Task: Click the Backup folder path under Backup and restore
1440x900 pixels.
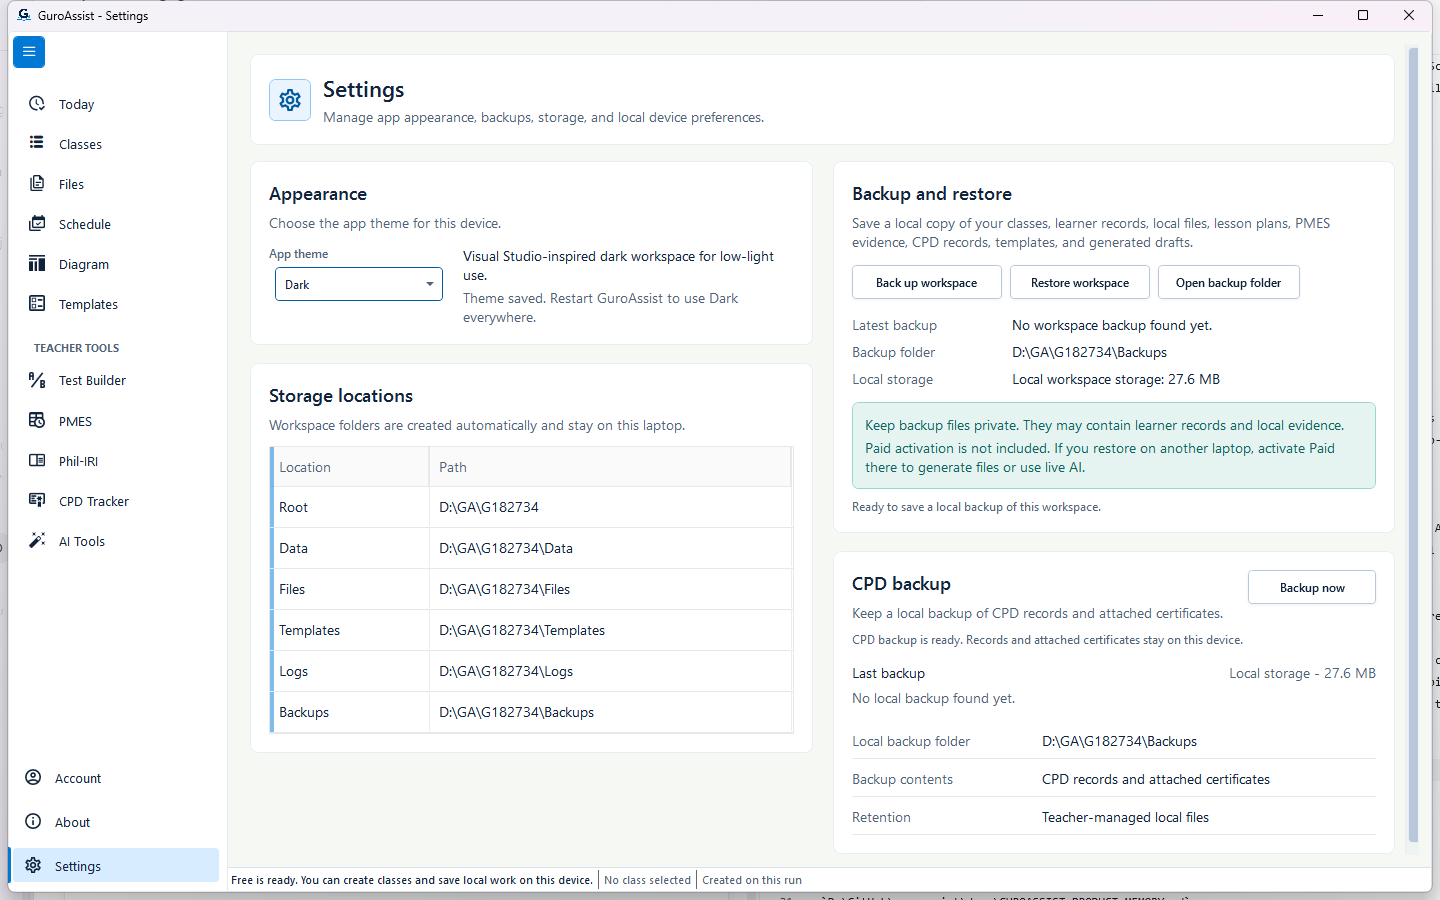Action: click(1089, 352)
